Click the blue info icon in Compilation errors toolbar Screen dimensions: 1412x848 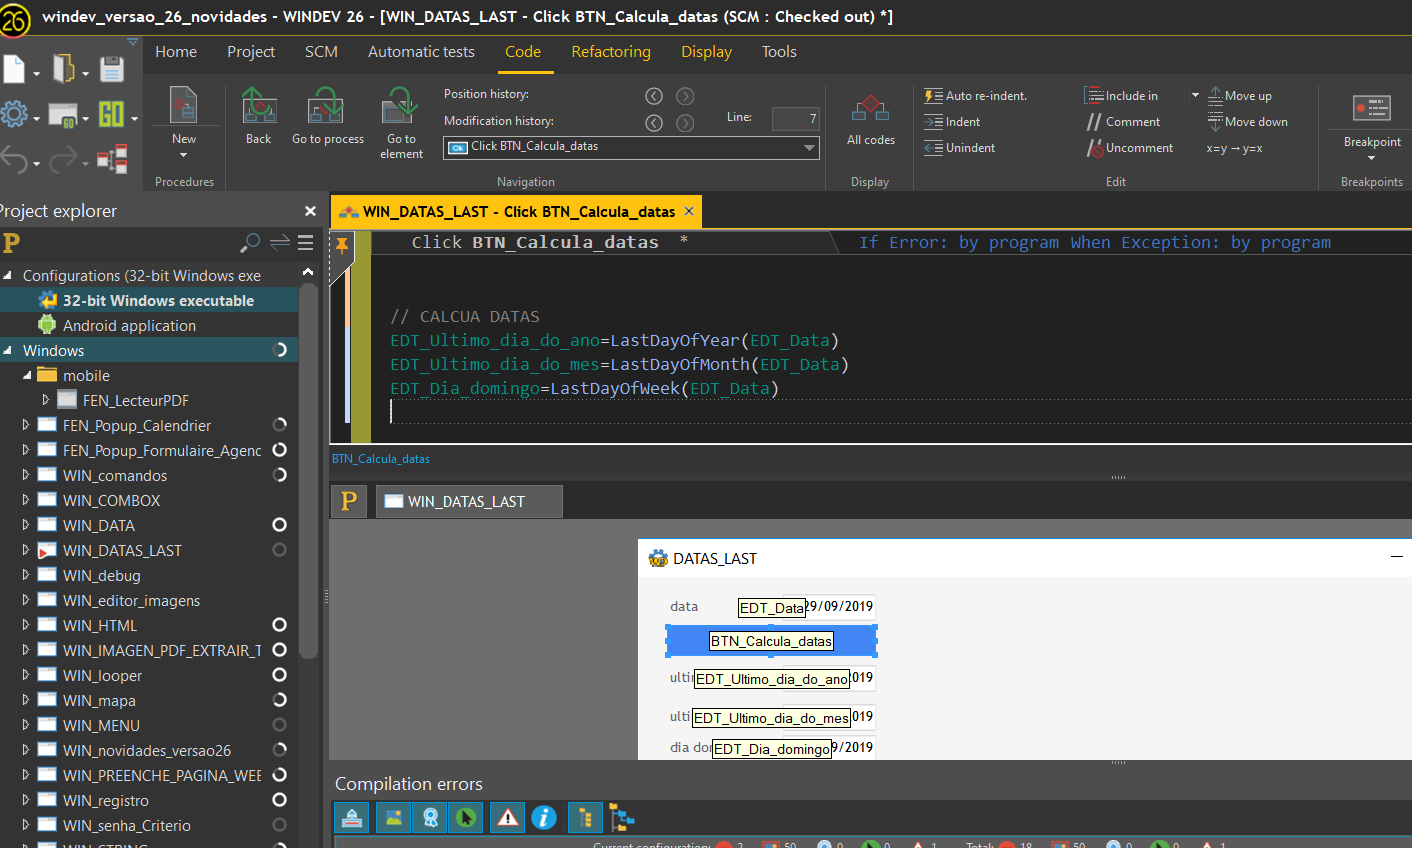coord(544,817)
